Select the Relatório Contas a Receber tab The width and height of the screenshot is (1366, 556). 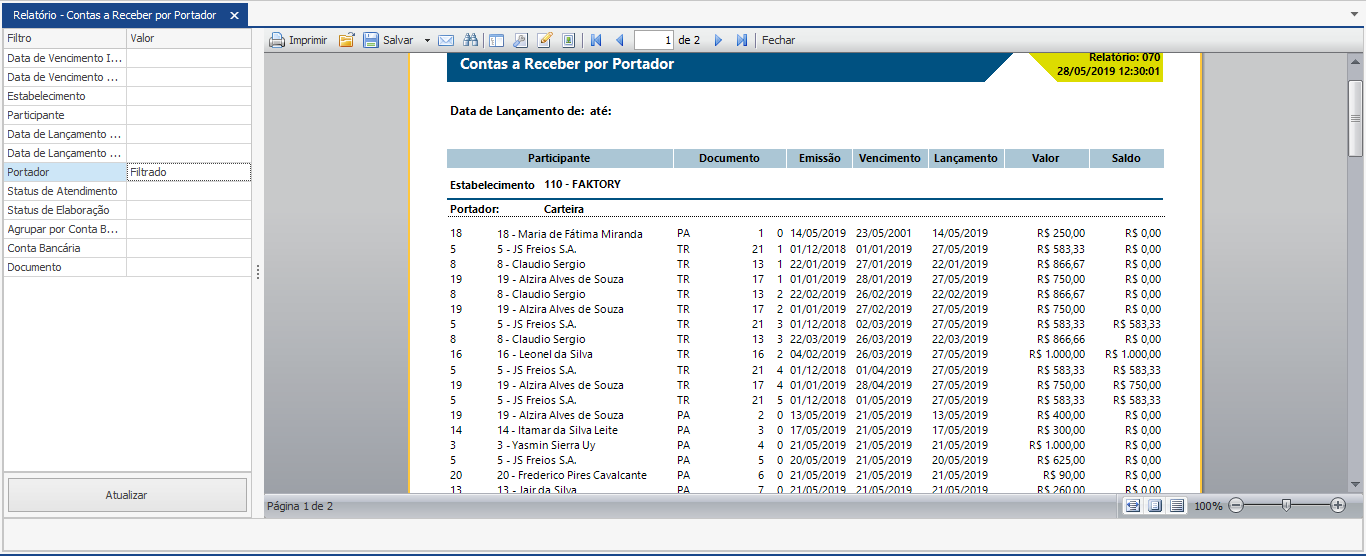(x=114, y=15)
